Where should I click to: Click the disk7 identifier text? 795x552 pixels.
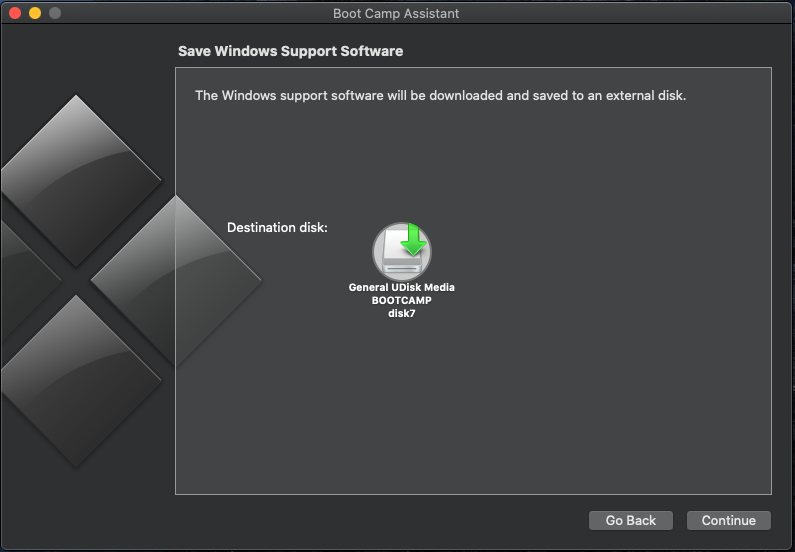coord(402,314)
